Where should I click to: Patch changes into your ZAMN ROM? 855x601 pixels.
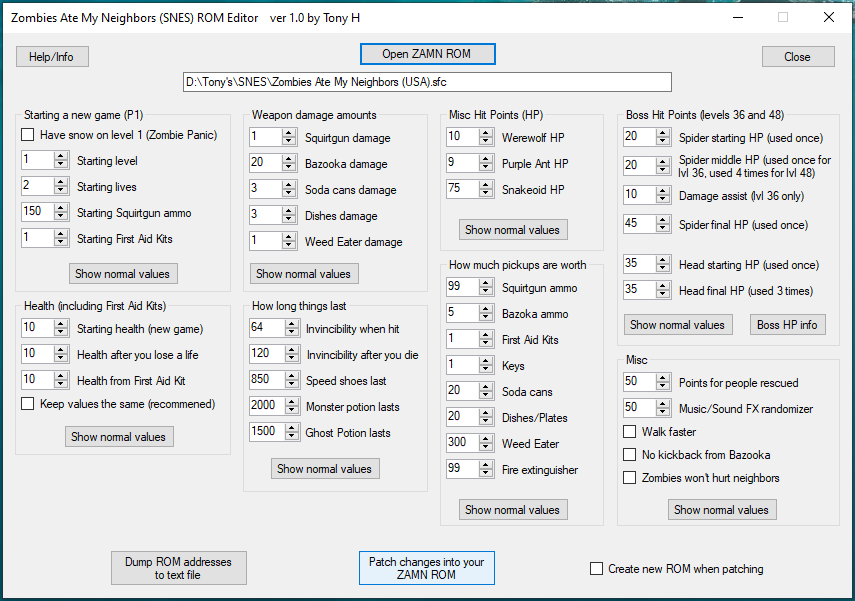coord(426,568)
